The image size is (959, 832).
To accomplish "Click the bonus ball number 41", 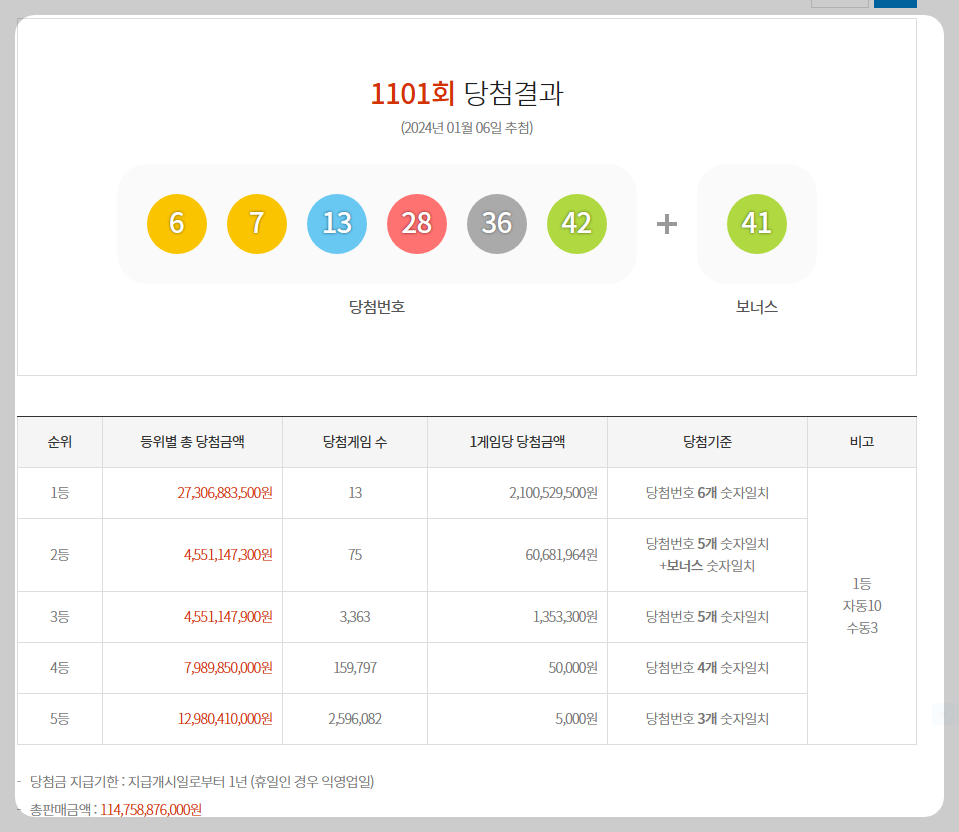I will [757, 224].
